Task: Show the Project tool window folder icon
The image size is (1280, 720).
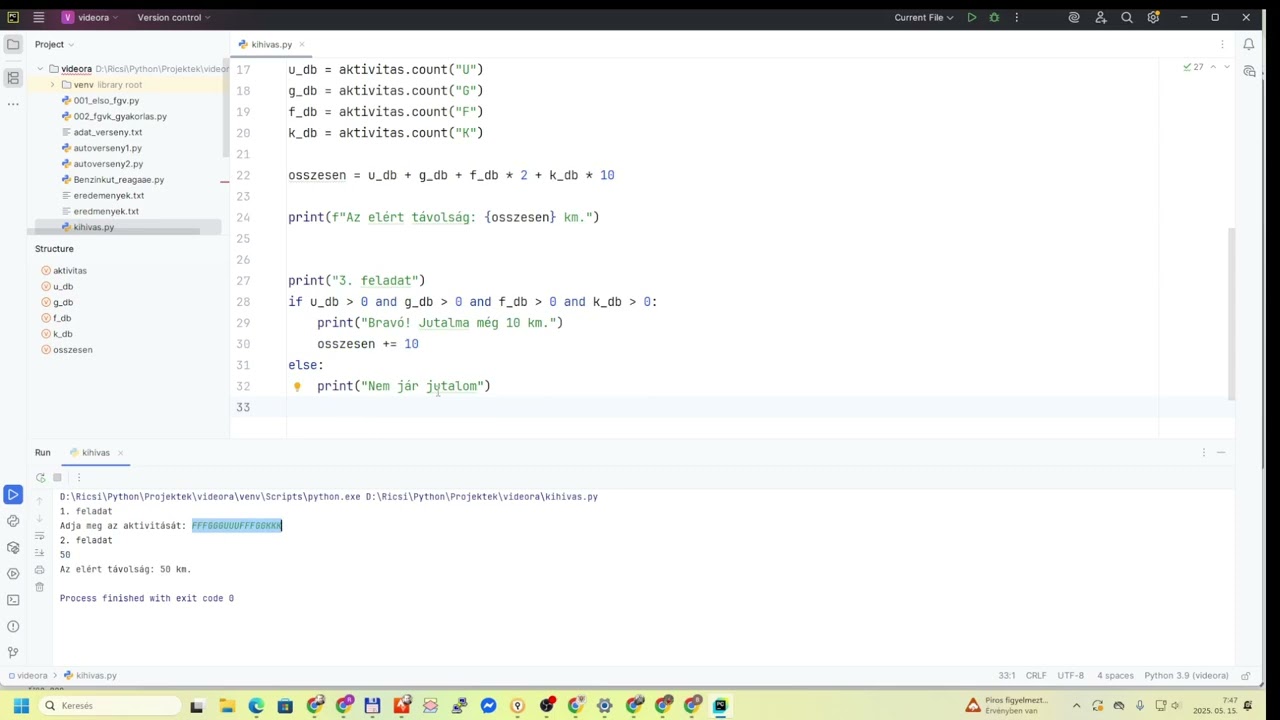Action: [x=13, y=44]
